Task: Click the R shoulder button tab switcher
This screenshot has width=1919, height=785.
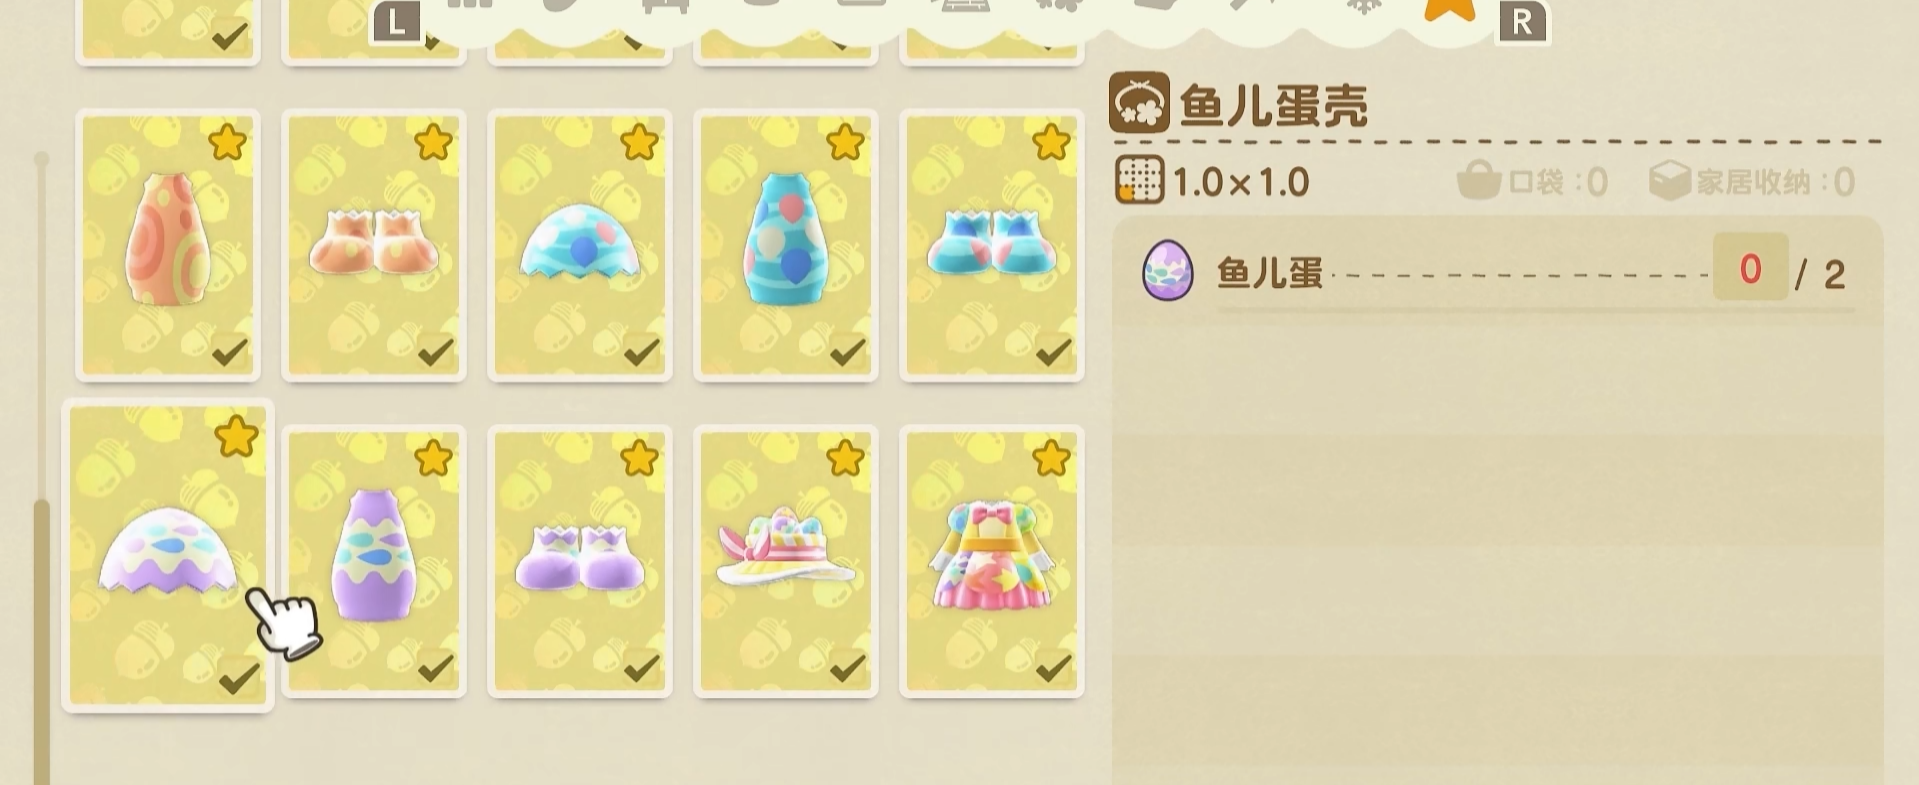Action: tap(1522, 22)
